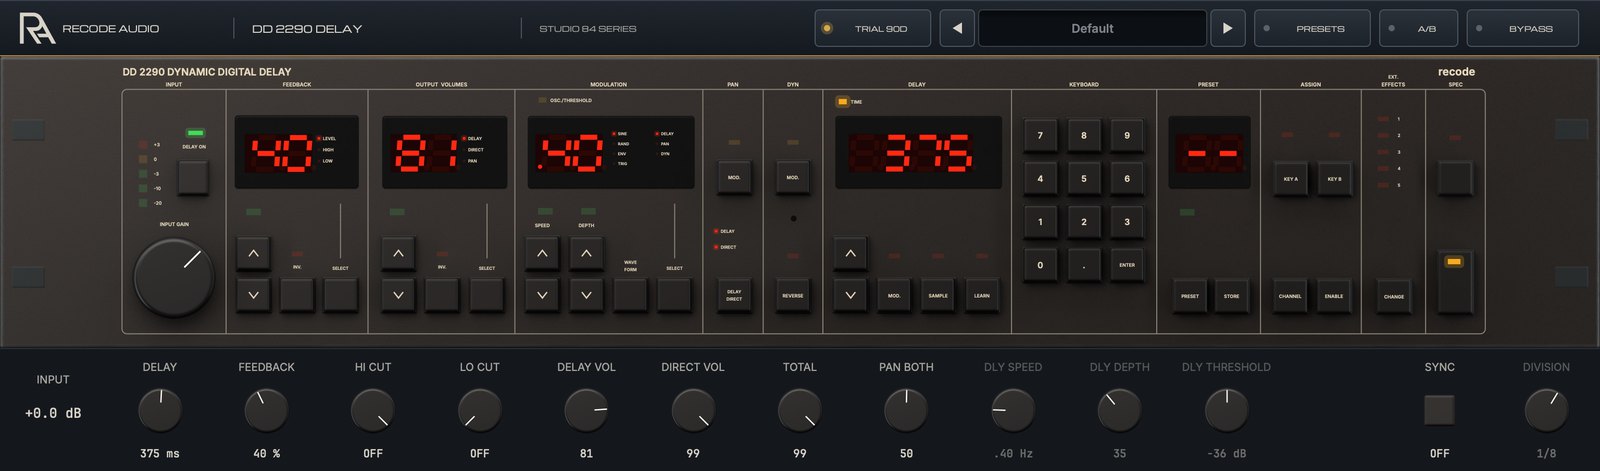Image resolution: width=1600 pixels, height=471 pixels.
Task: Click keypad key 0
Action: coord(1040,265)
